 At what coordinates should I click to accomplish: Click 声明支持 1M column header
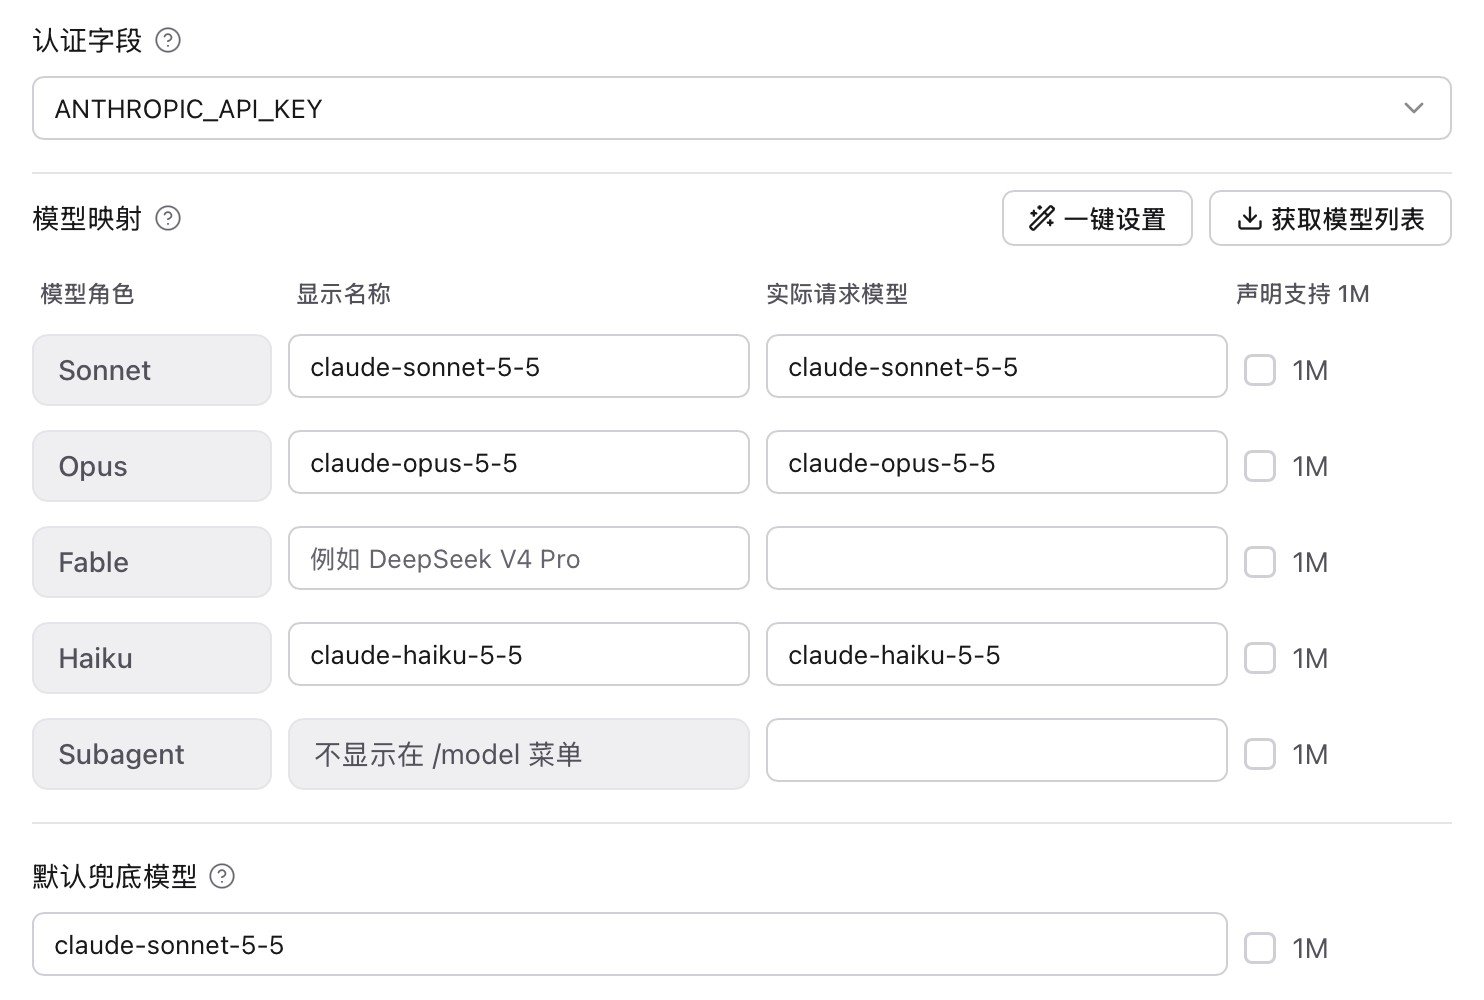coord(1303,294)
